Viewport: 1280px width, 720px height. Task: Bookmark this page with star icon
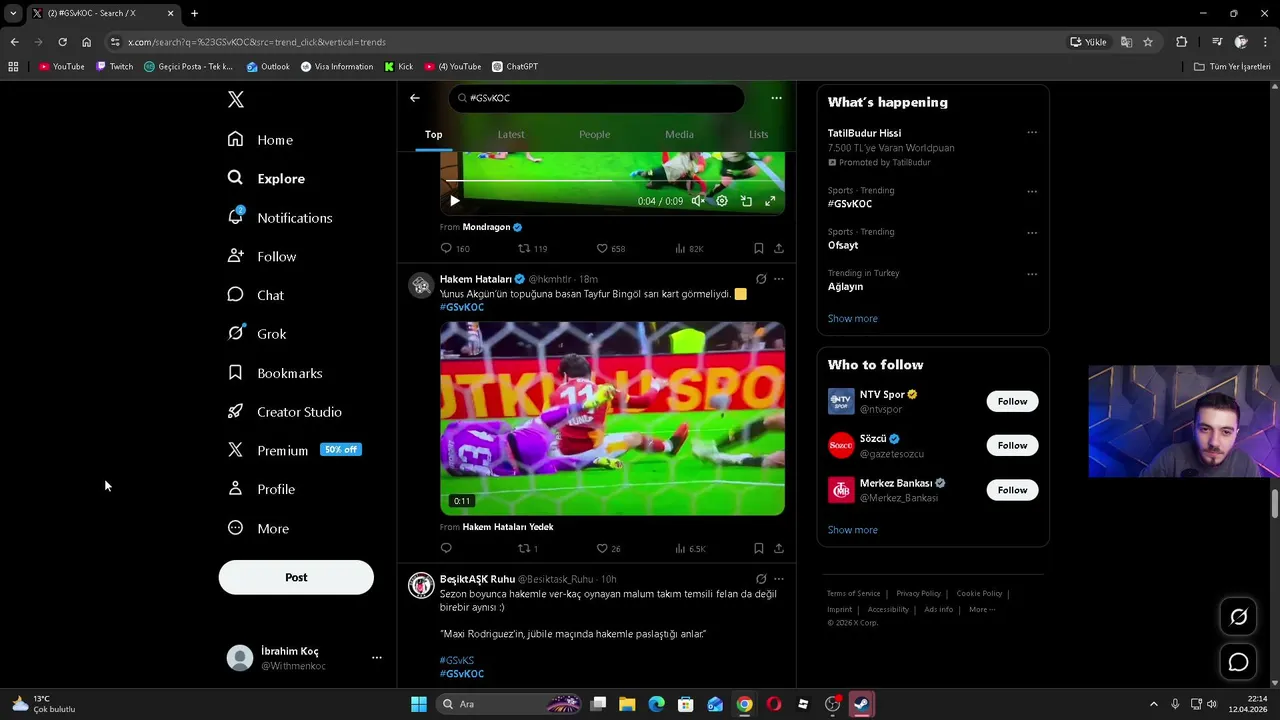(x=1148, y=42)
